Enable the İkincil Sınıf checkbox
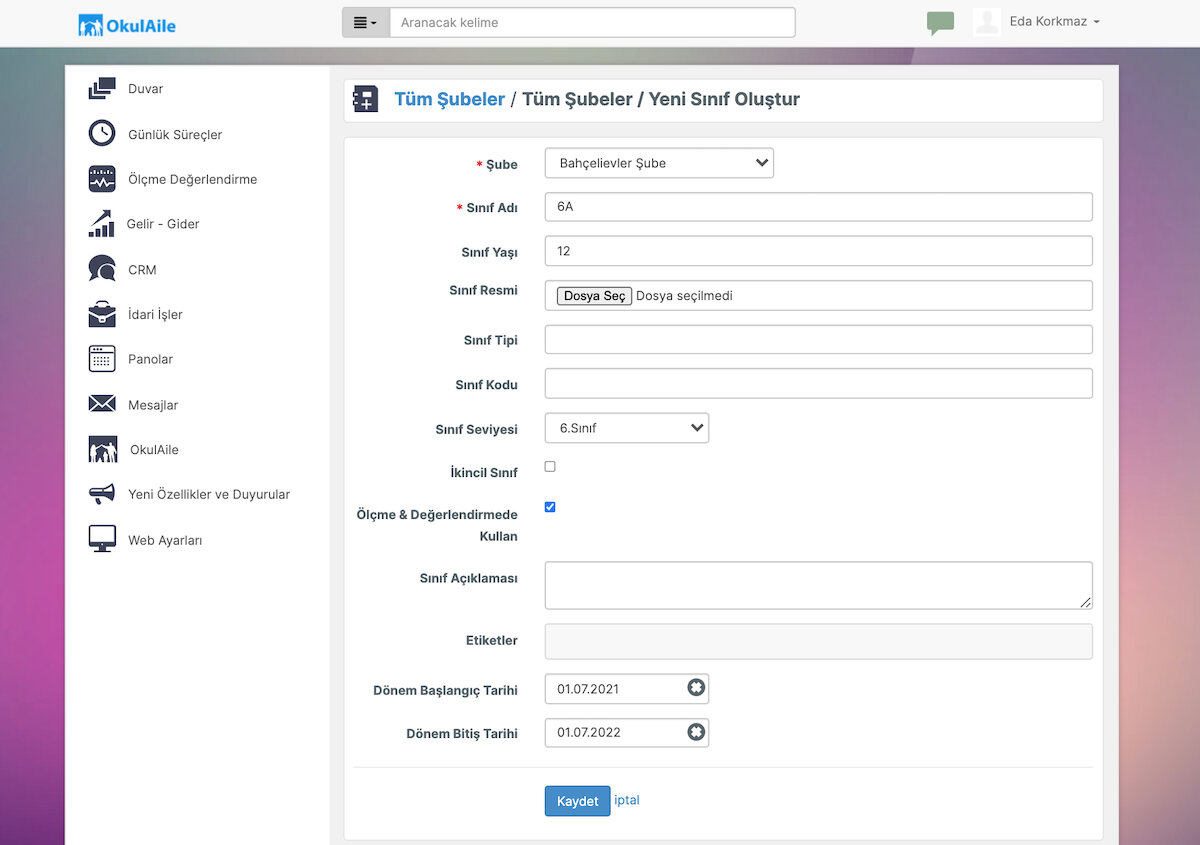The height and width of the screenshot is (845, 1200). (x=550, y=467)
